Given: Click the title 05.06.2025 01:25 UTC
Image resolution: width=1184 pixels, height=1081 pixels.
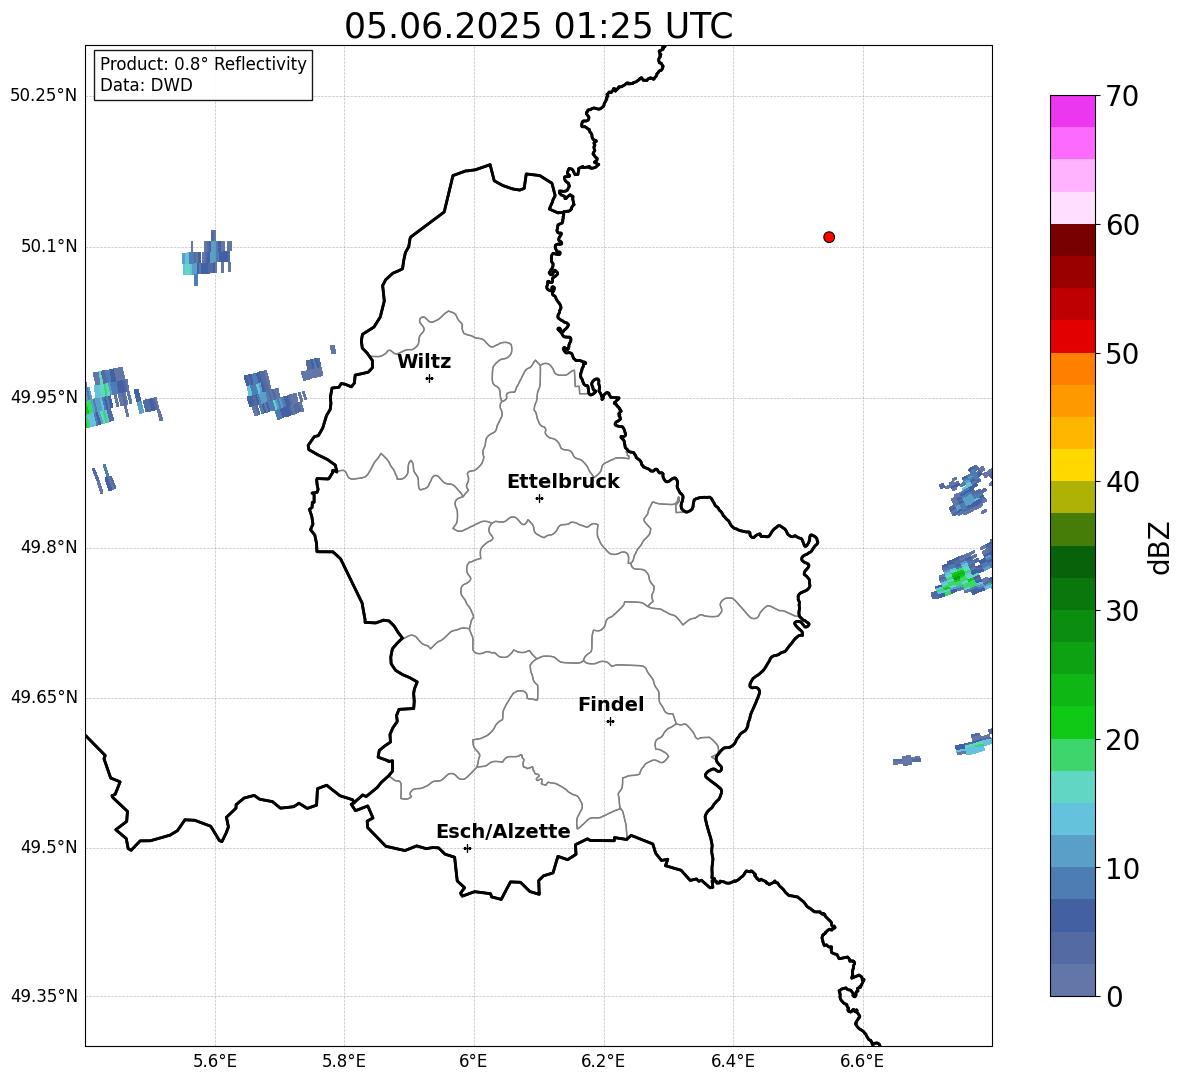Looking at the screenshot, I should 538,26.
